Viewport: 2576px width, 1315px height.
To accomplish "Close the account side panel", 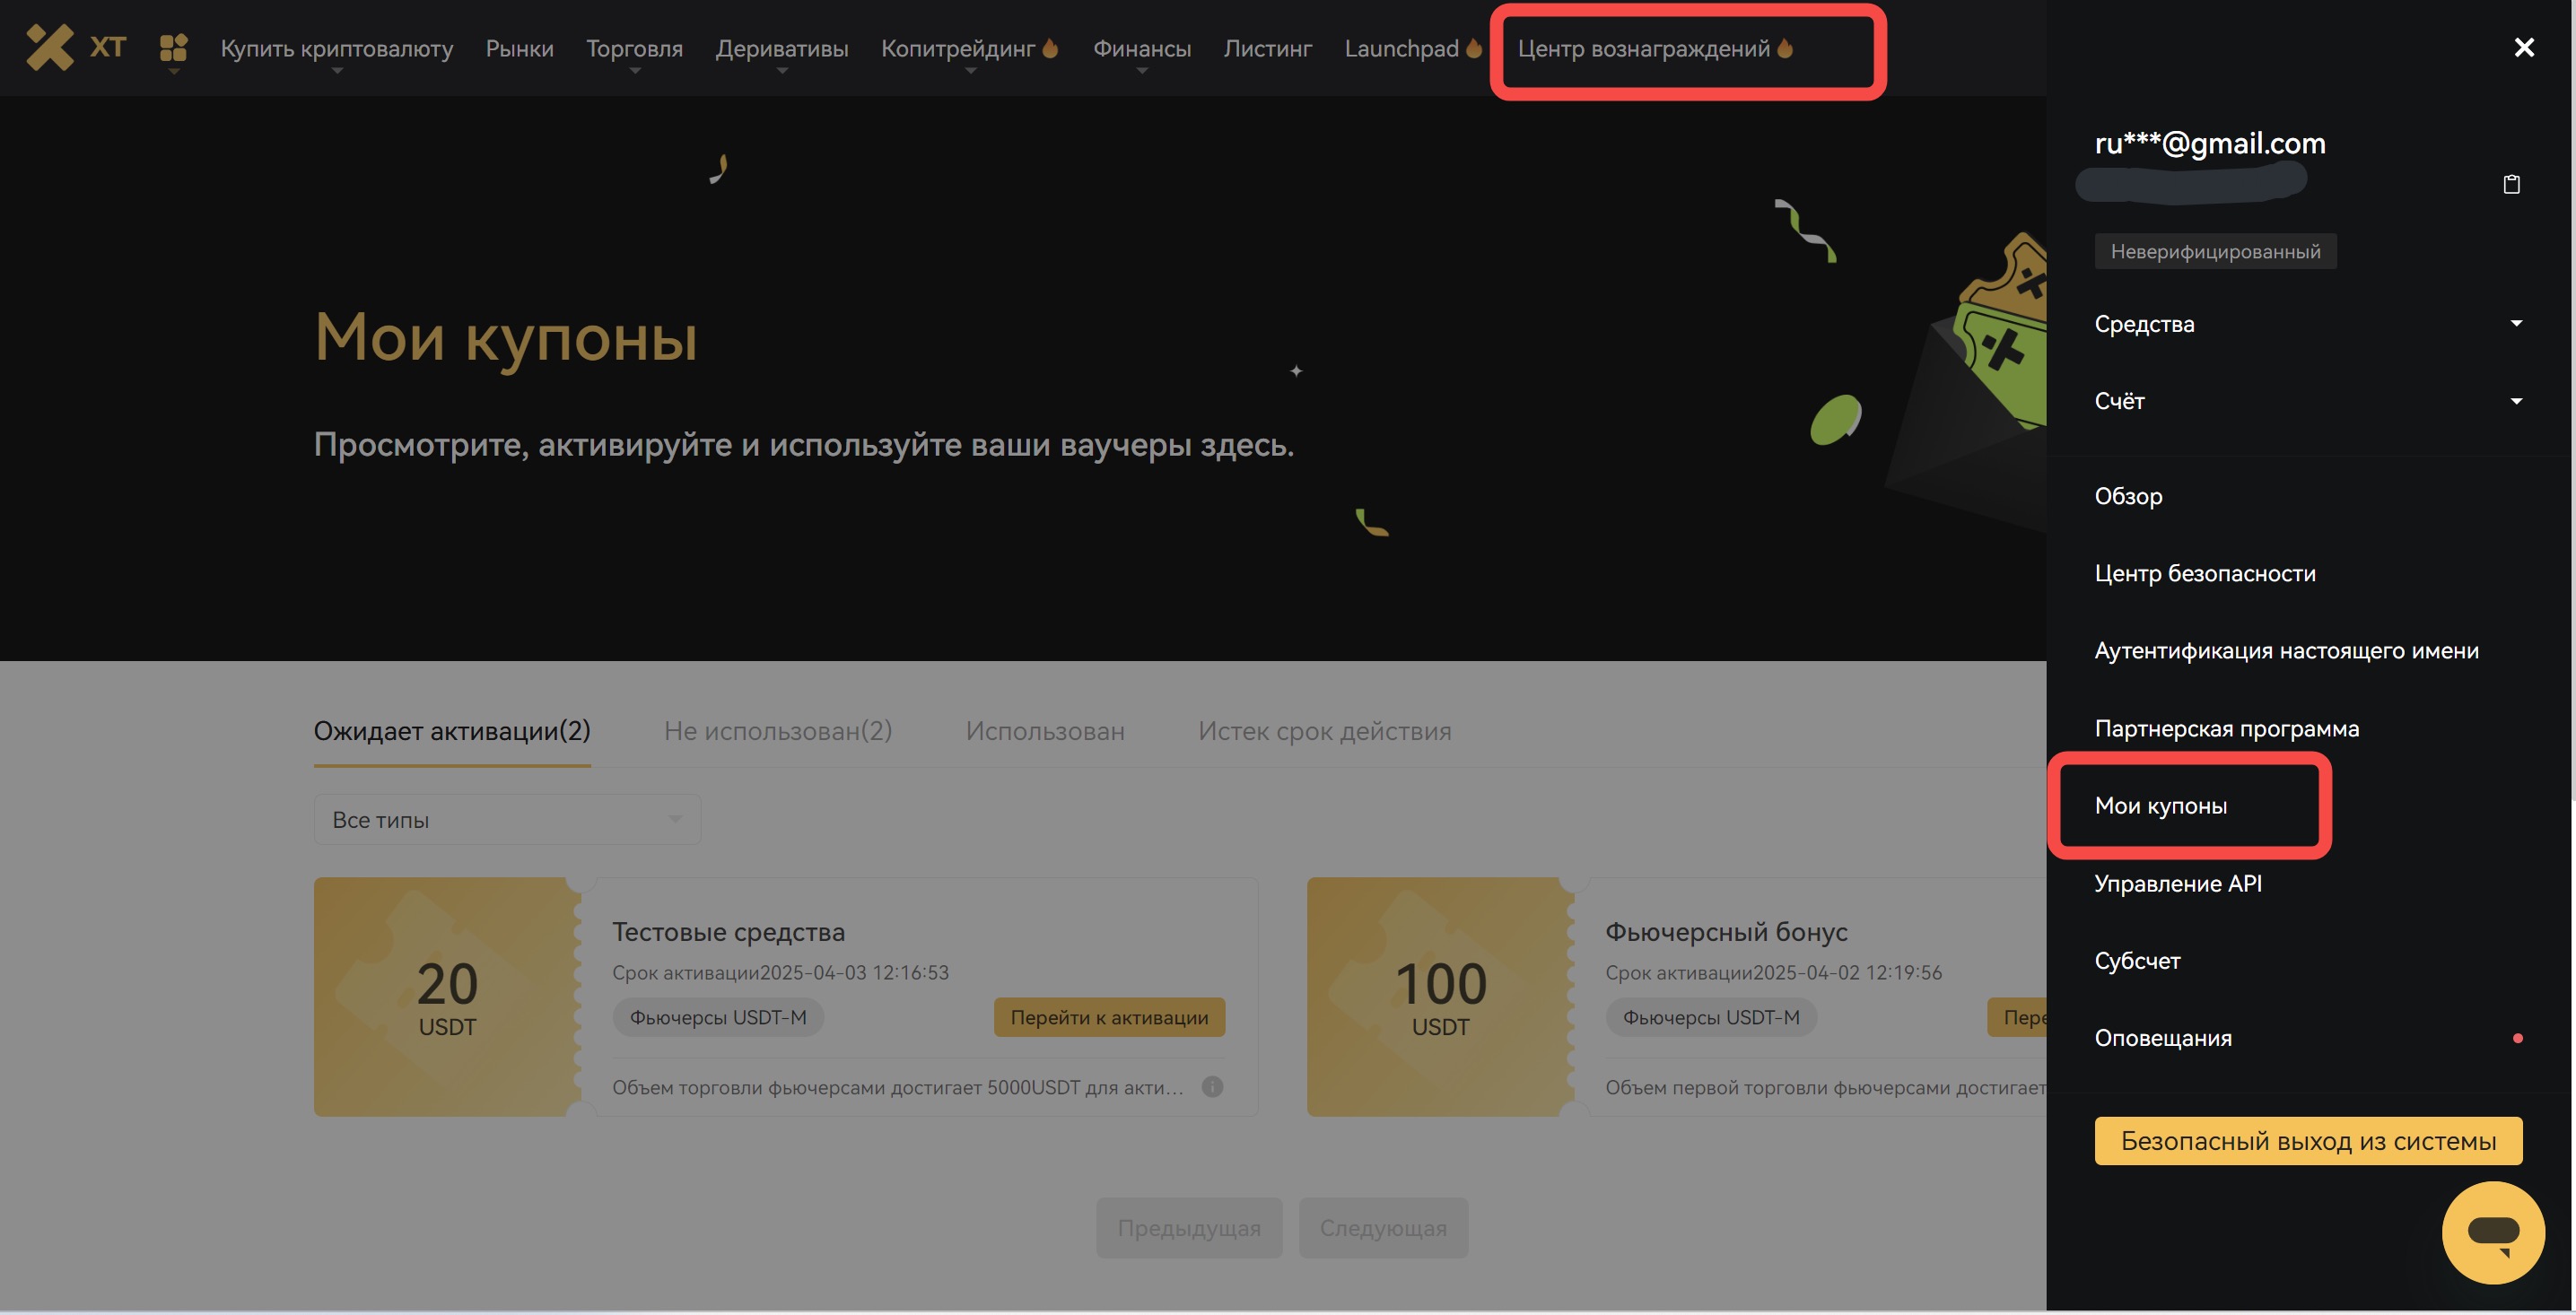I will [2524, 47].
